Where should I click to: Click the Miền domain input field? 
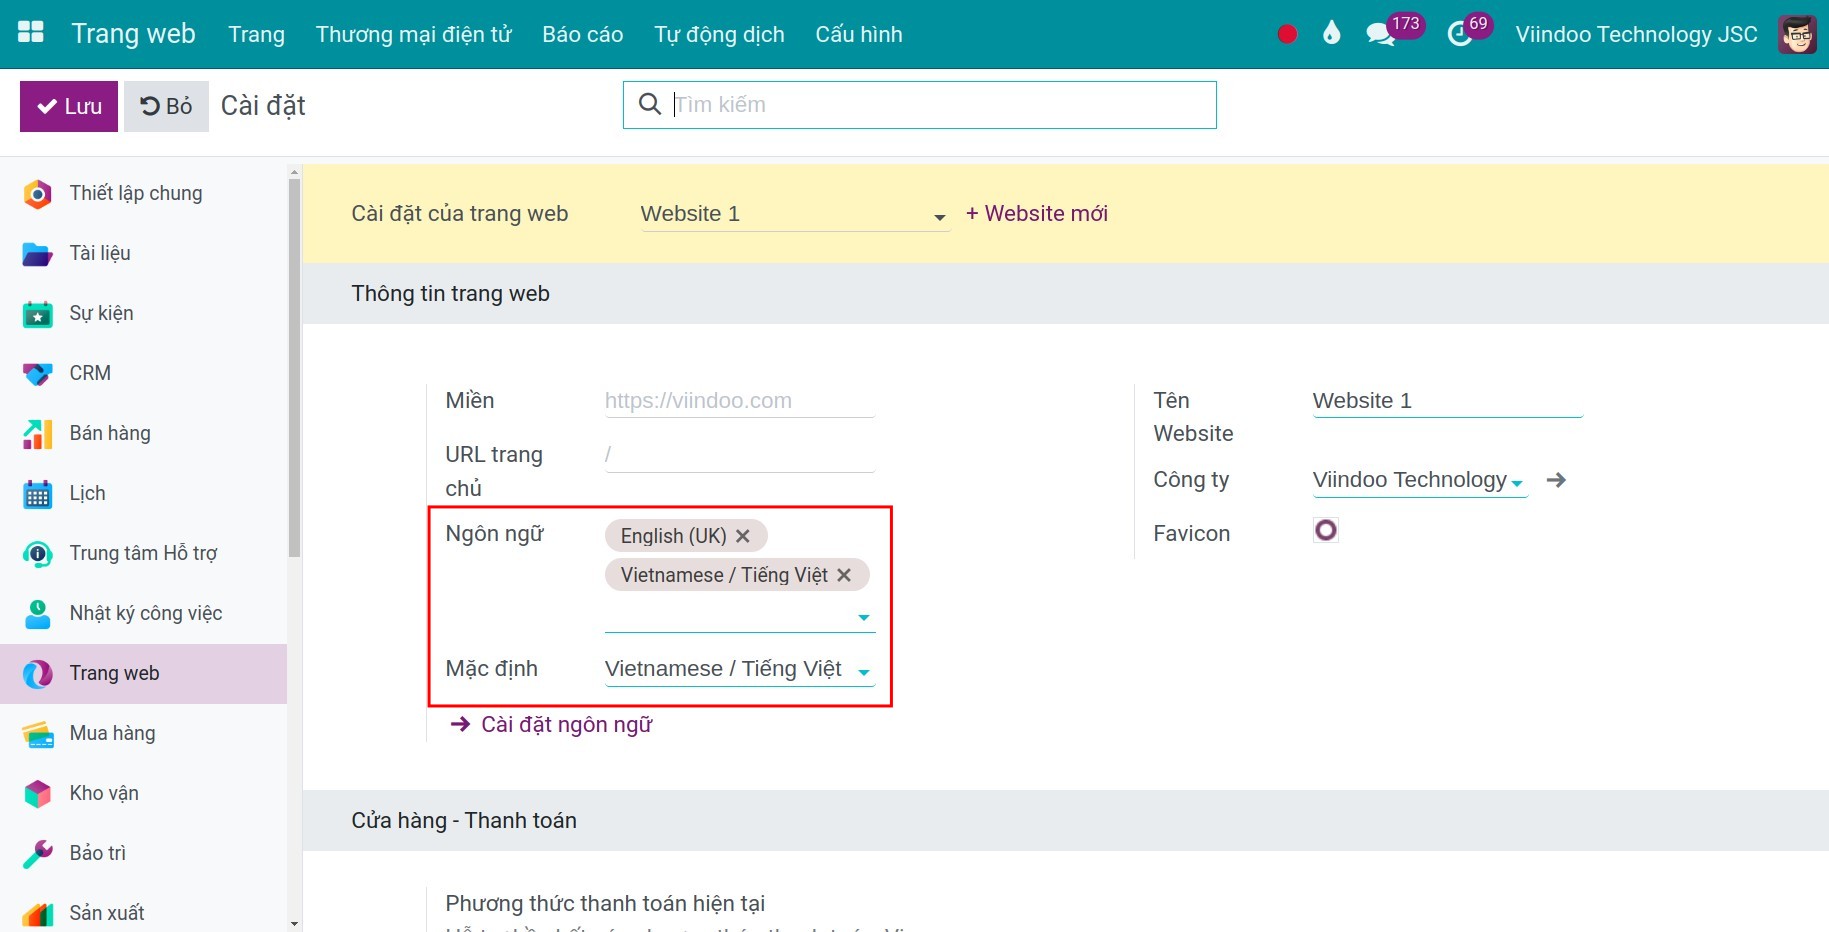(740, 401)
